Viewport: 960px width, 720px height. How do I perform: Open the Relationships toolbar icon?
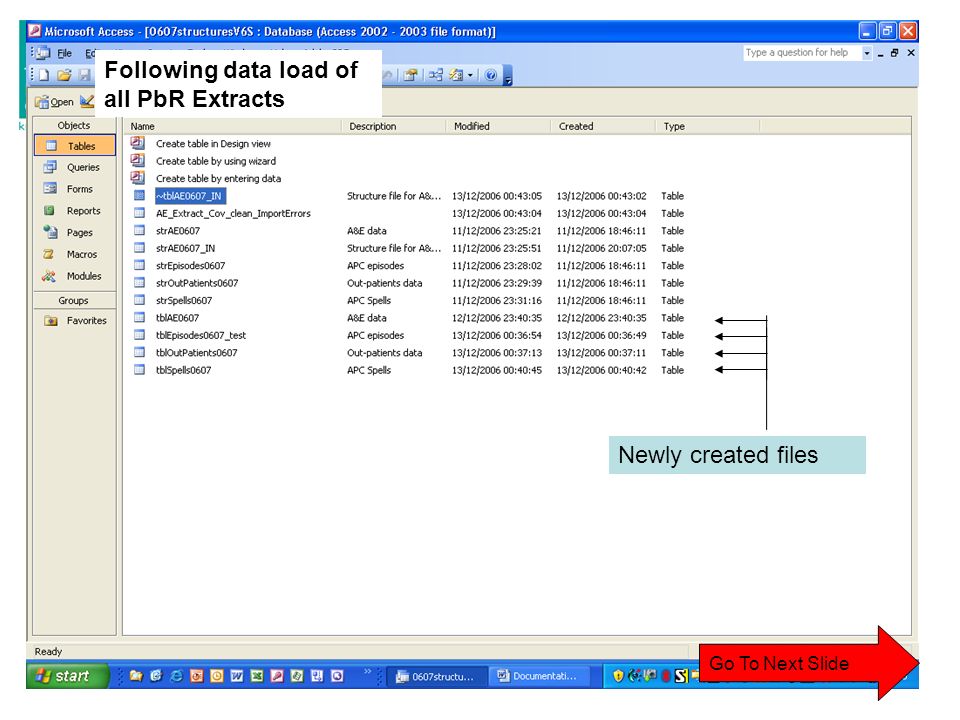435,75
